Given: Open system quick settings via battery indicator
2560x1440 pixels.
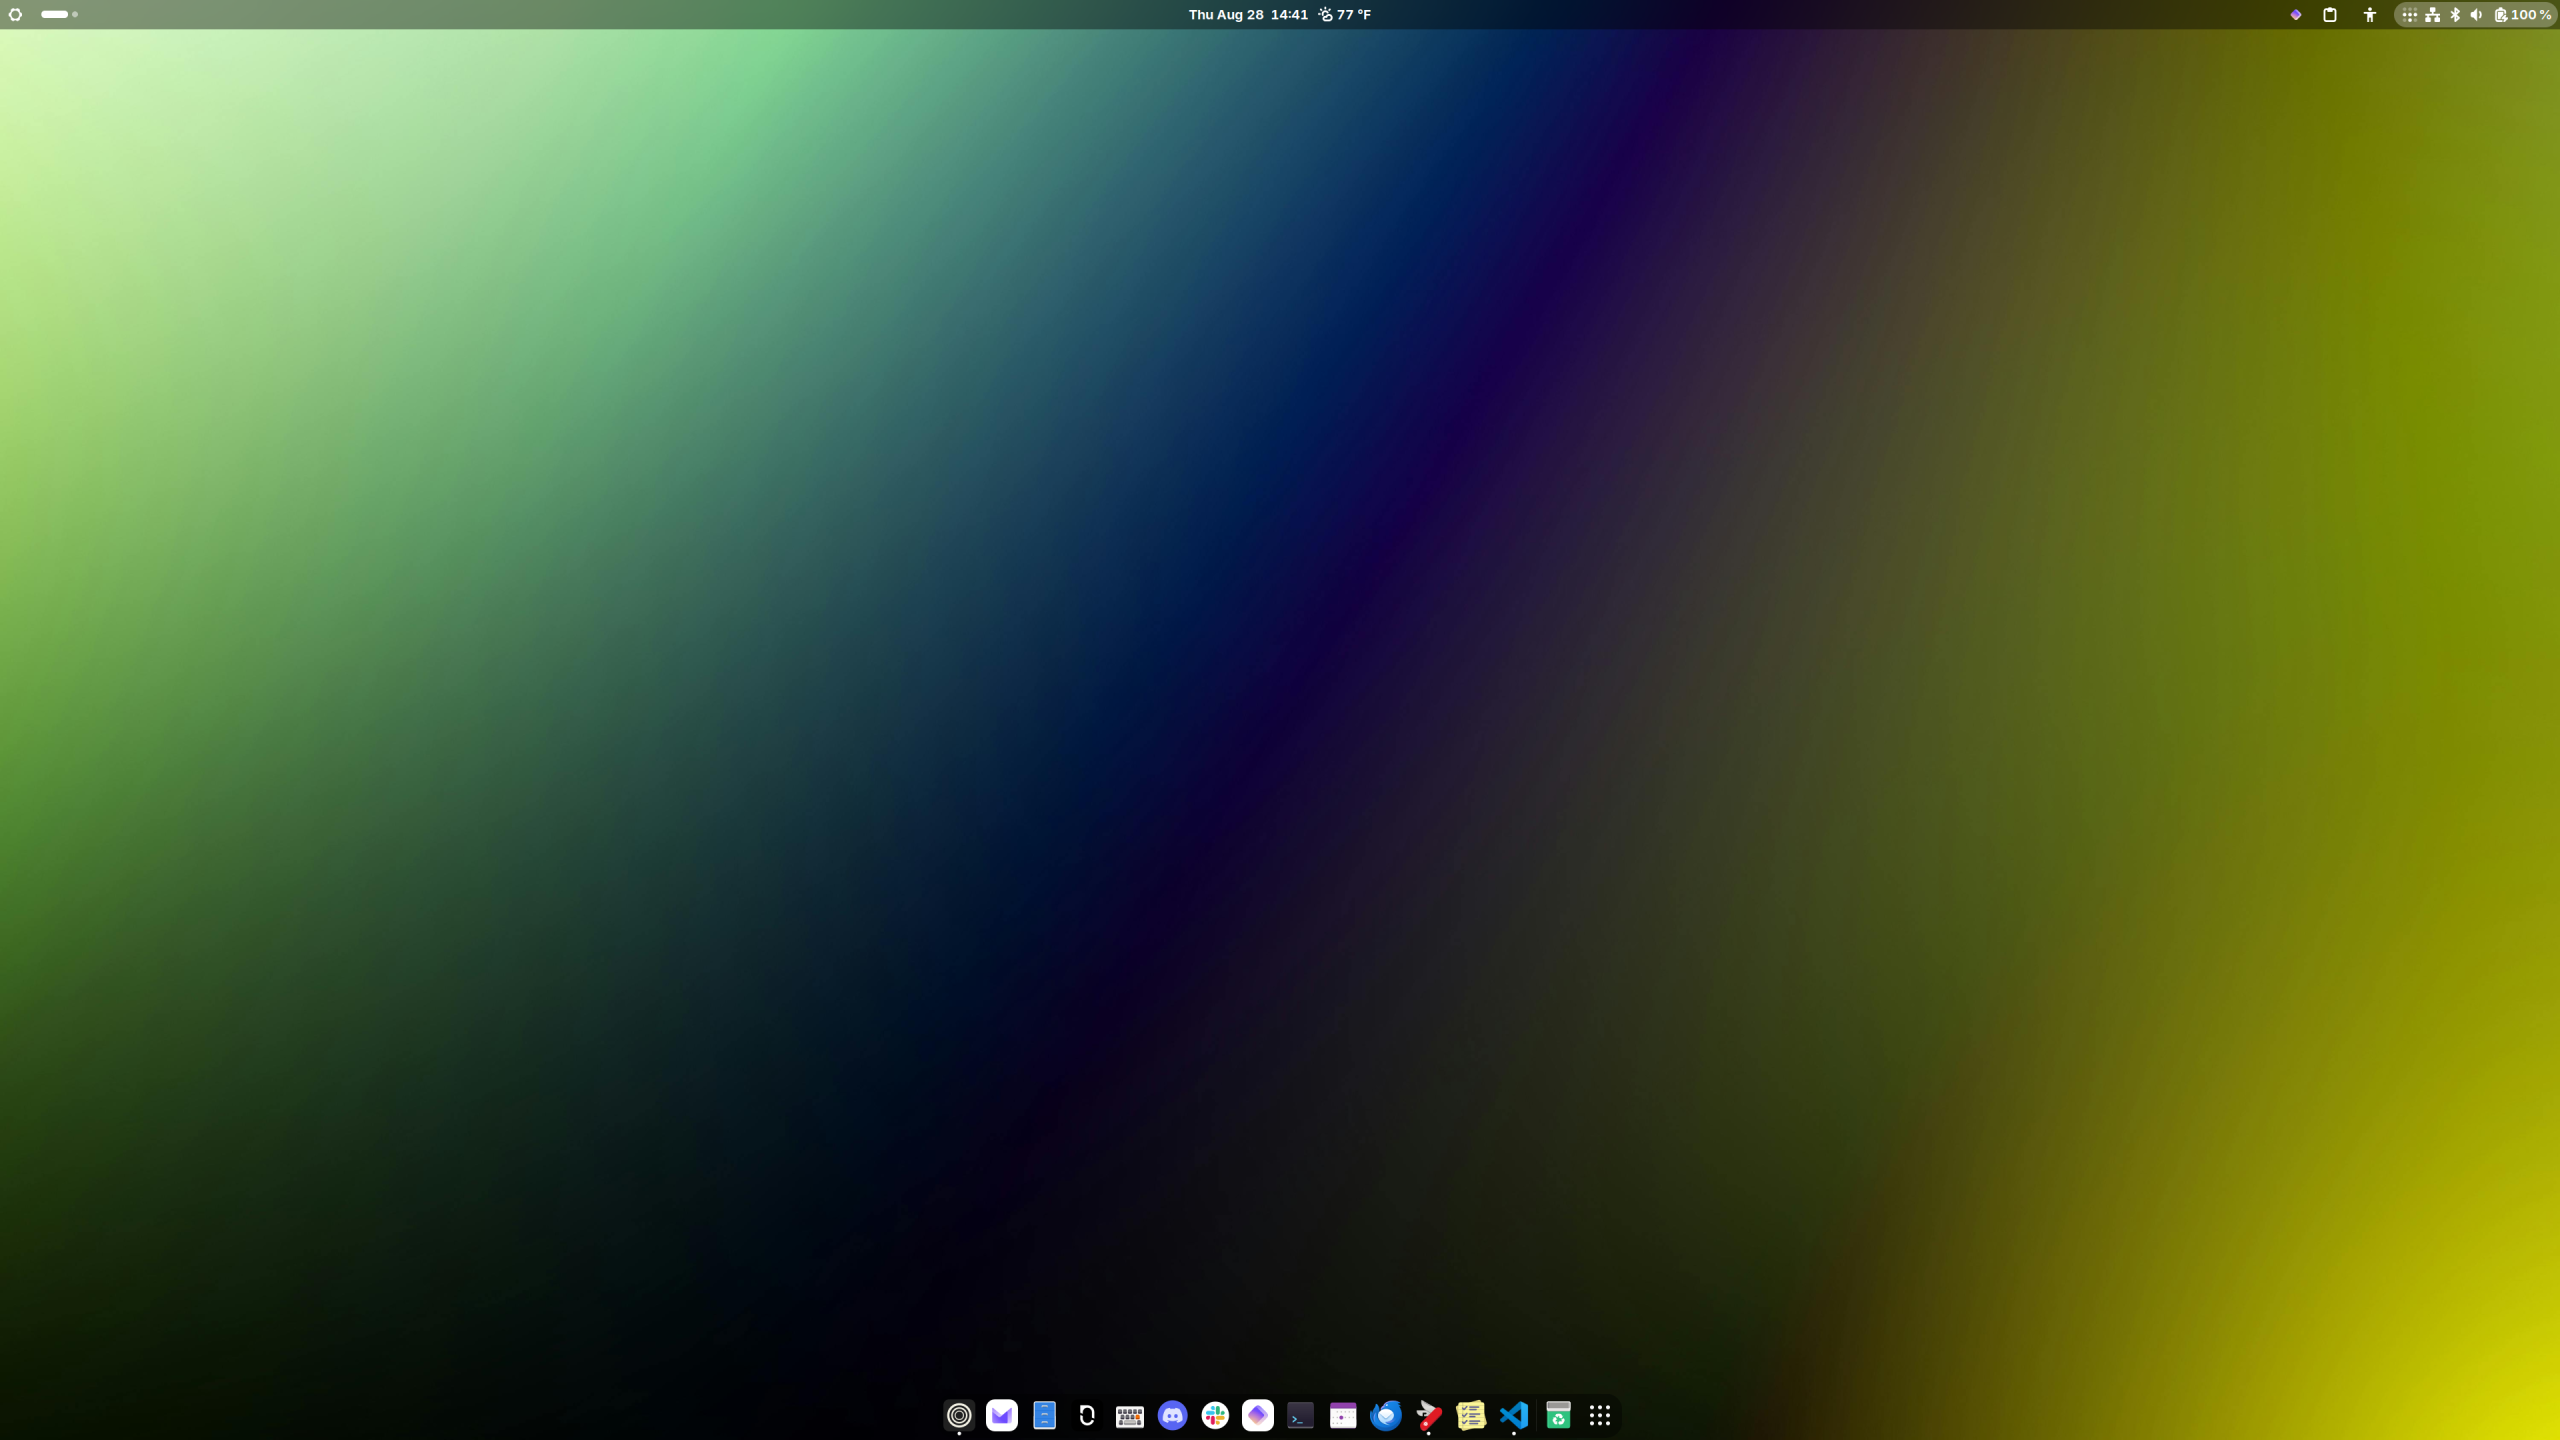Looking at the screenshot, I should tap(2522, 14).
